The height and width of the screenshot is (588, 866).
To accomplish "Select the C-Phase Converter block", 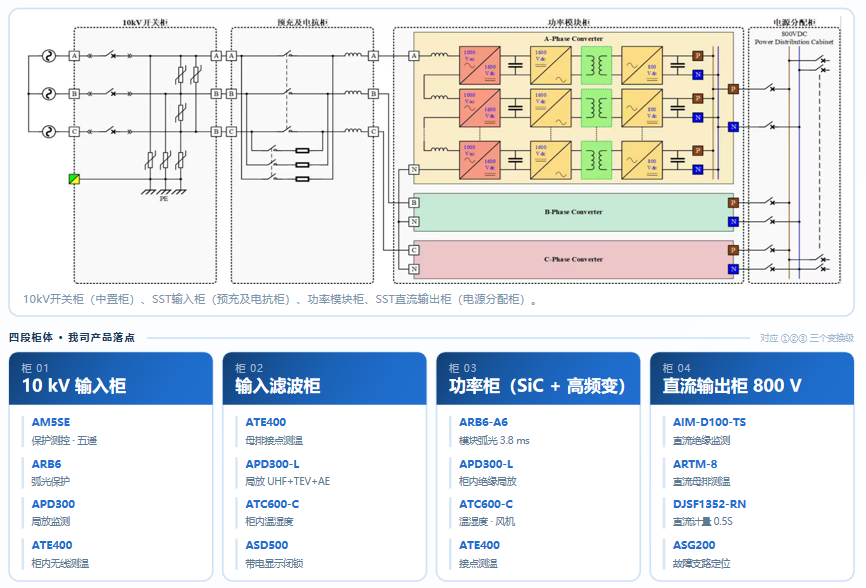I will pos(573,259).
